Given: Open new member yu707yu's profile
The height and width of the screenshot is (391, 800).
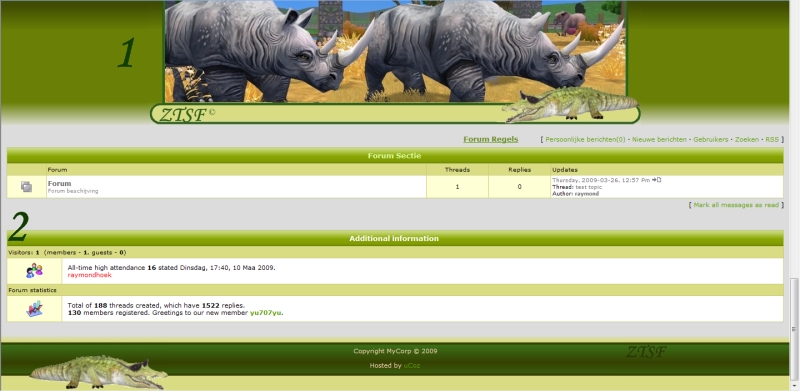Looking at the screenshot, I should click(x=266, y=312).
